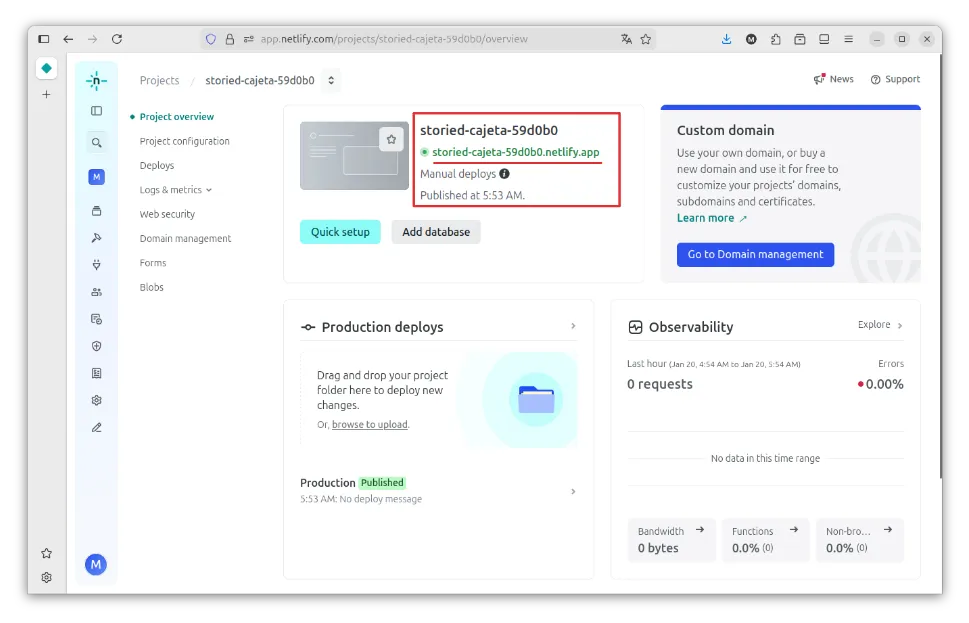
Task: Expand Production deploys chevron
Action: pyautogui.click(x=573, y=326)
